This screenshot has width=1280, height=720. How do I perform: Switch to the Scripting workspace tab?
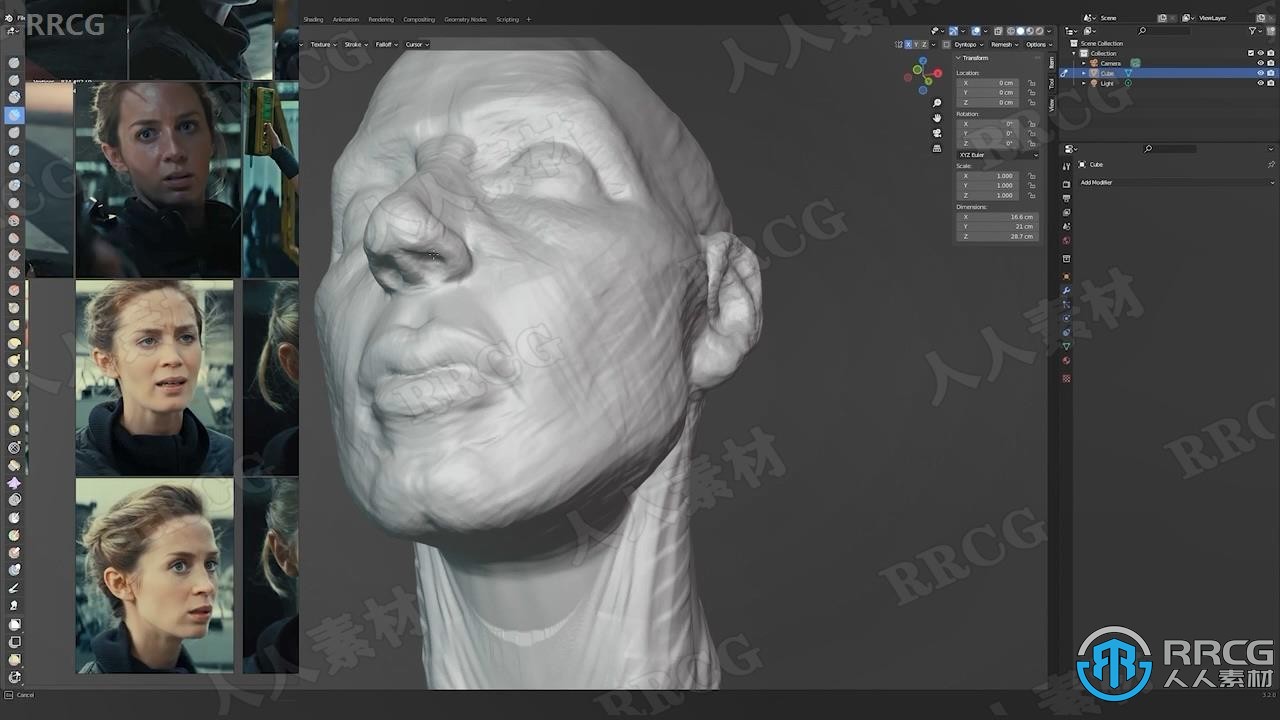507,19
